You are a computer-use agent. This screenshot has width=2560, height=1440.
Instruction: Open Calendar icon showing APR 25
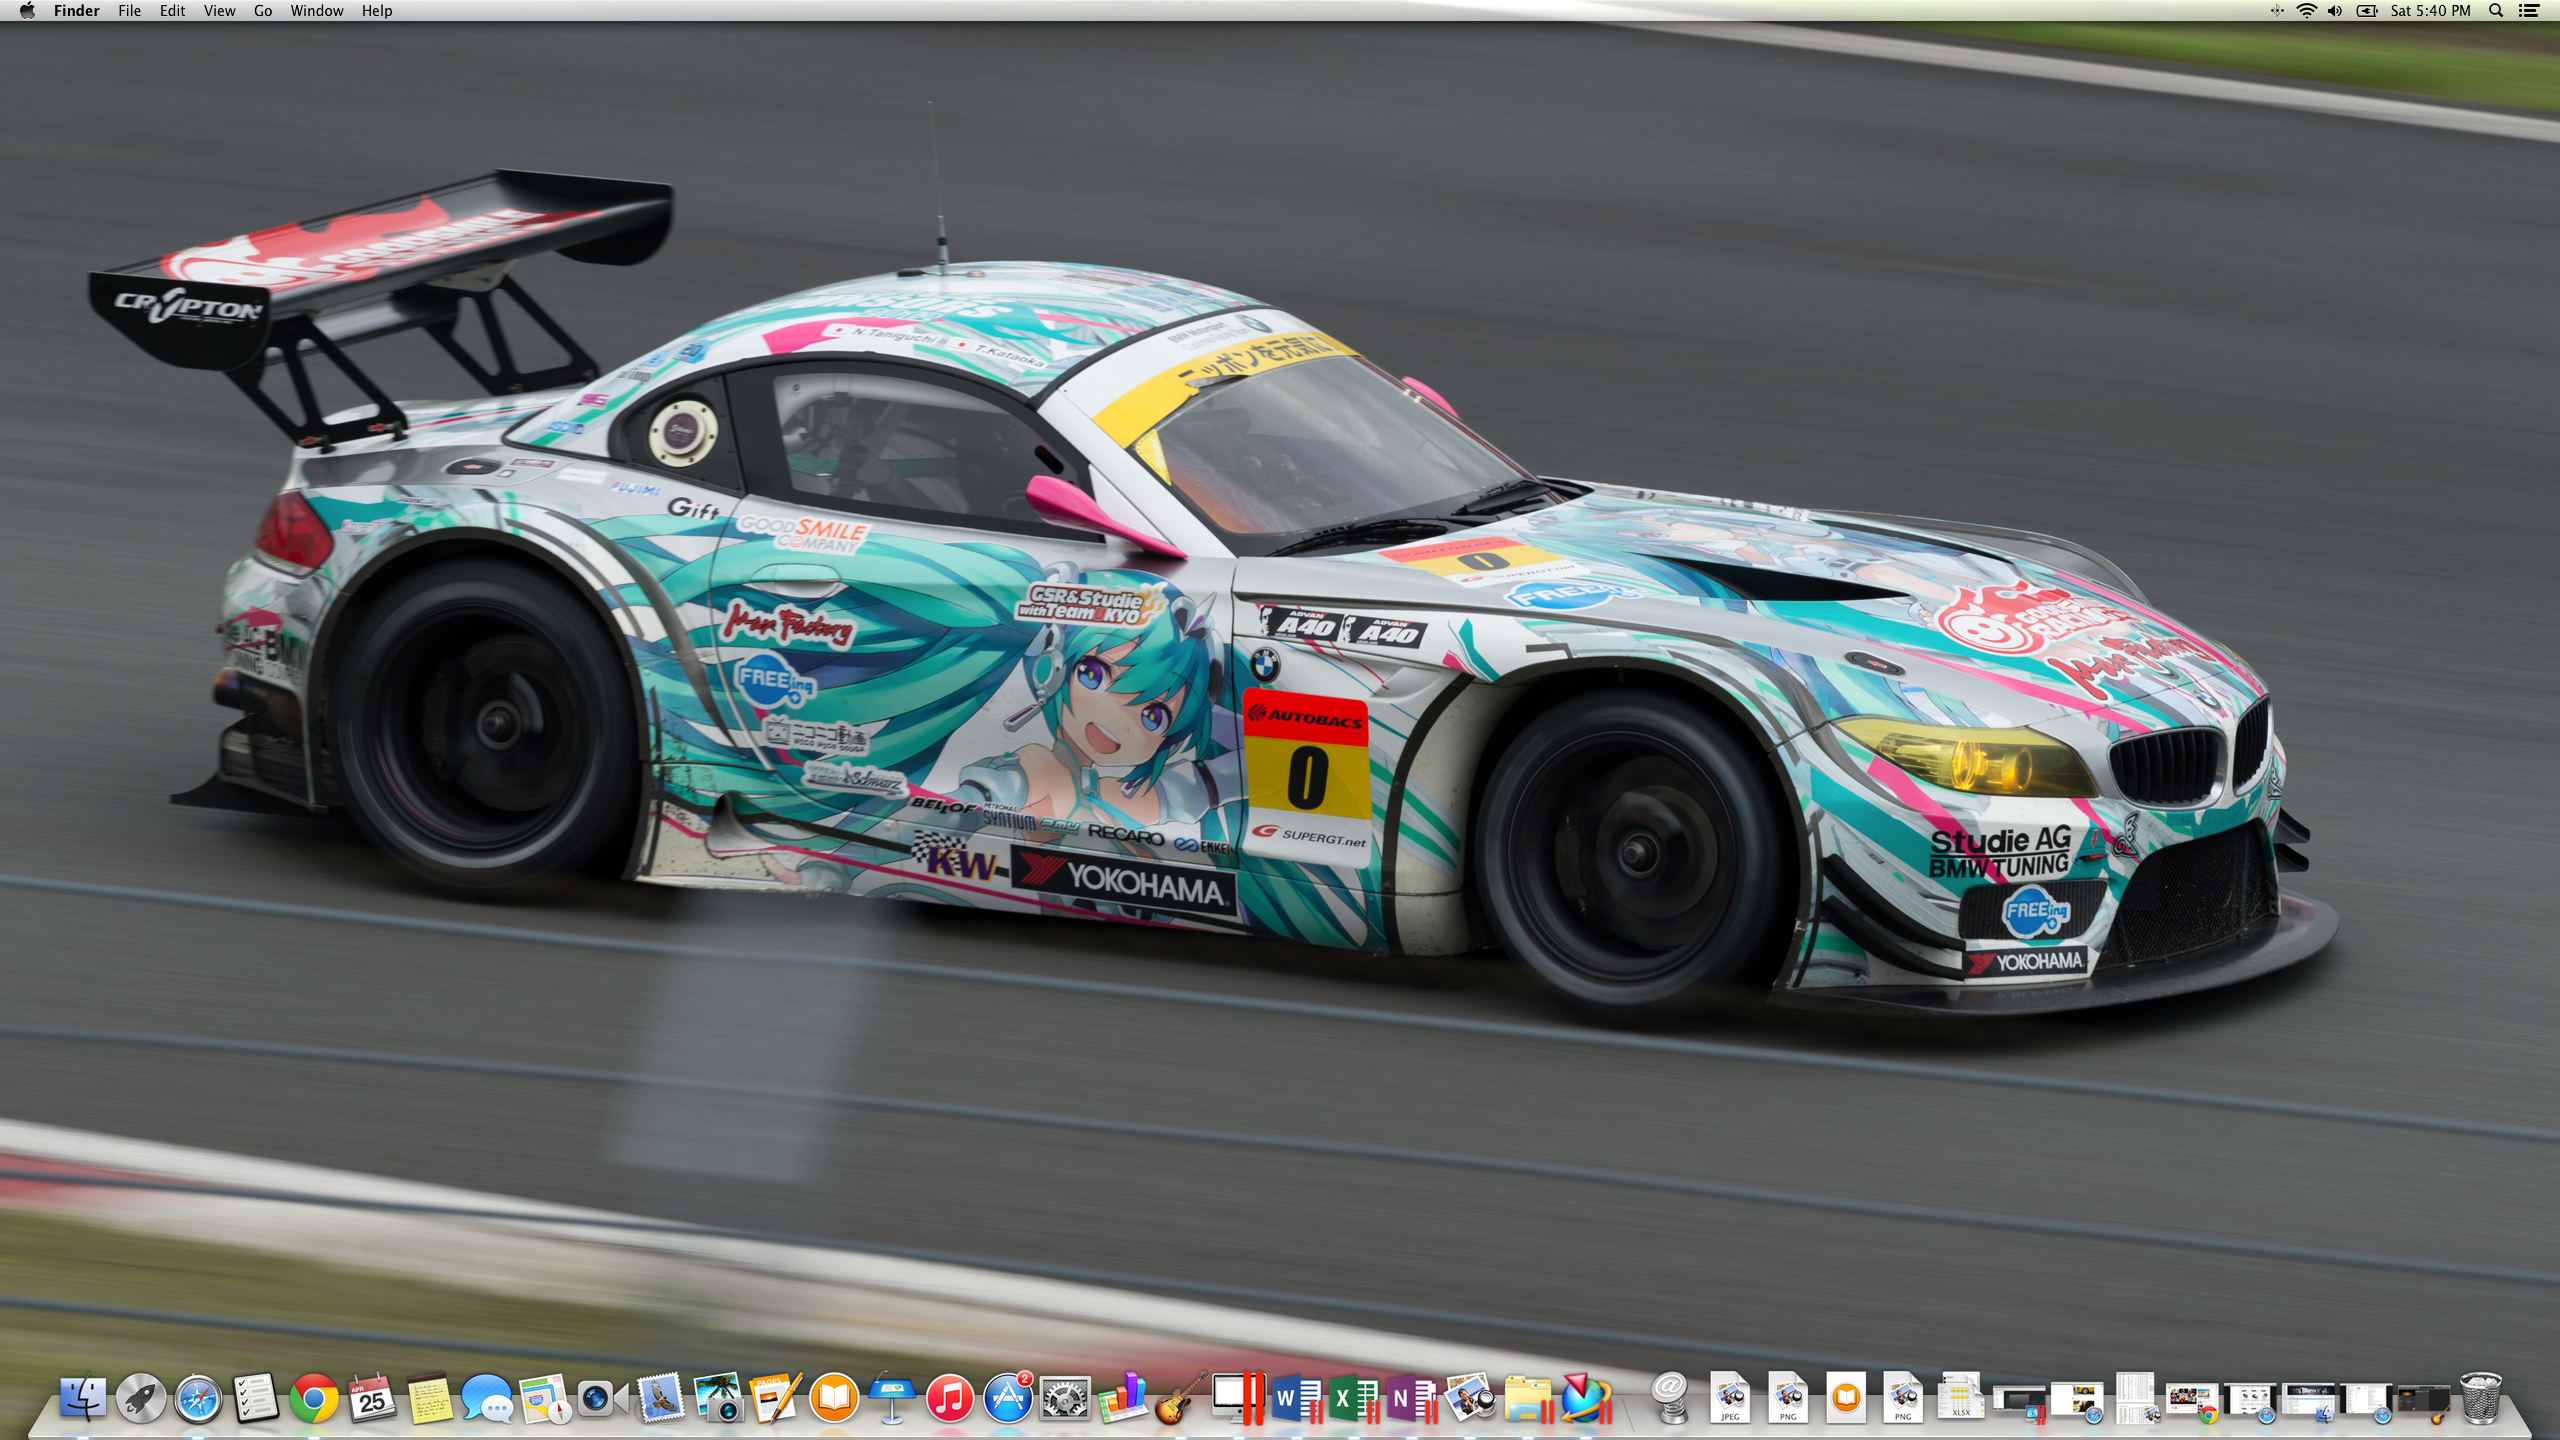click(372, 1398)
